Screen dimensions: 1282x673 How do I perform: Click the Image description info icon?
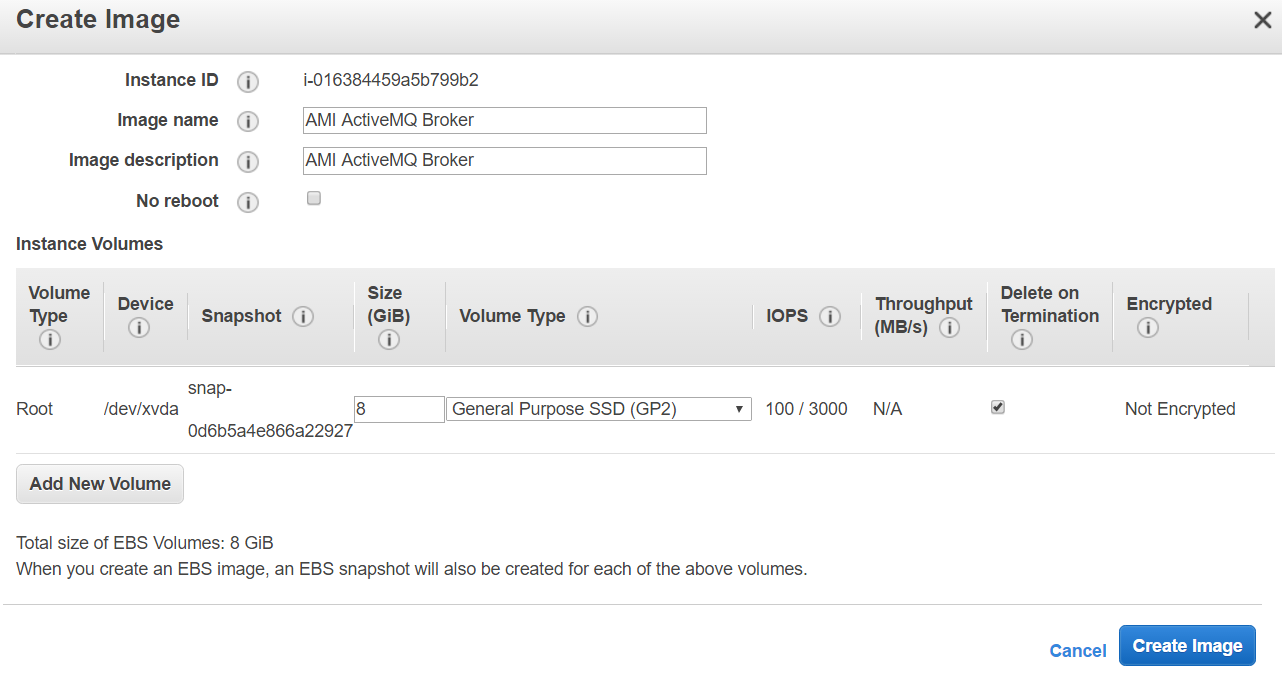click(x=248, y=162)
